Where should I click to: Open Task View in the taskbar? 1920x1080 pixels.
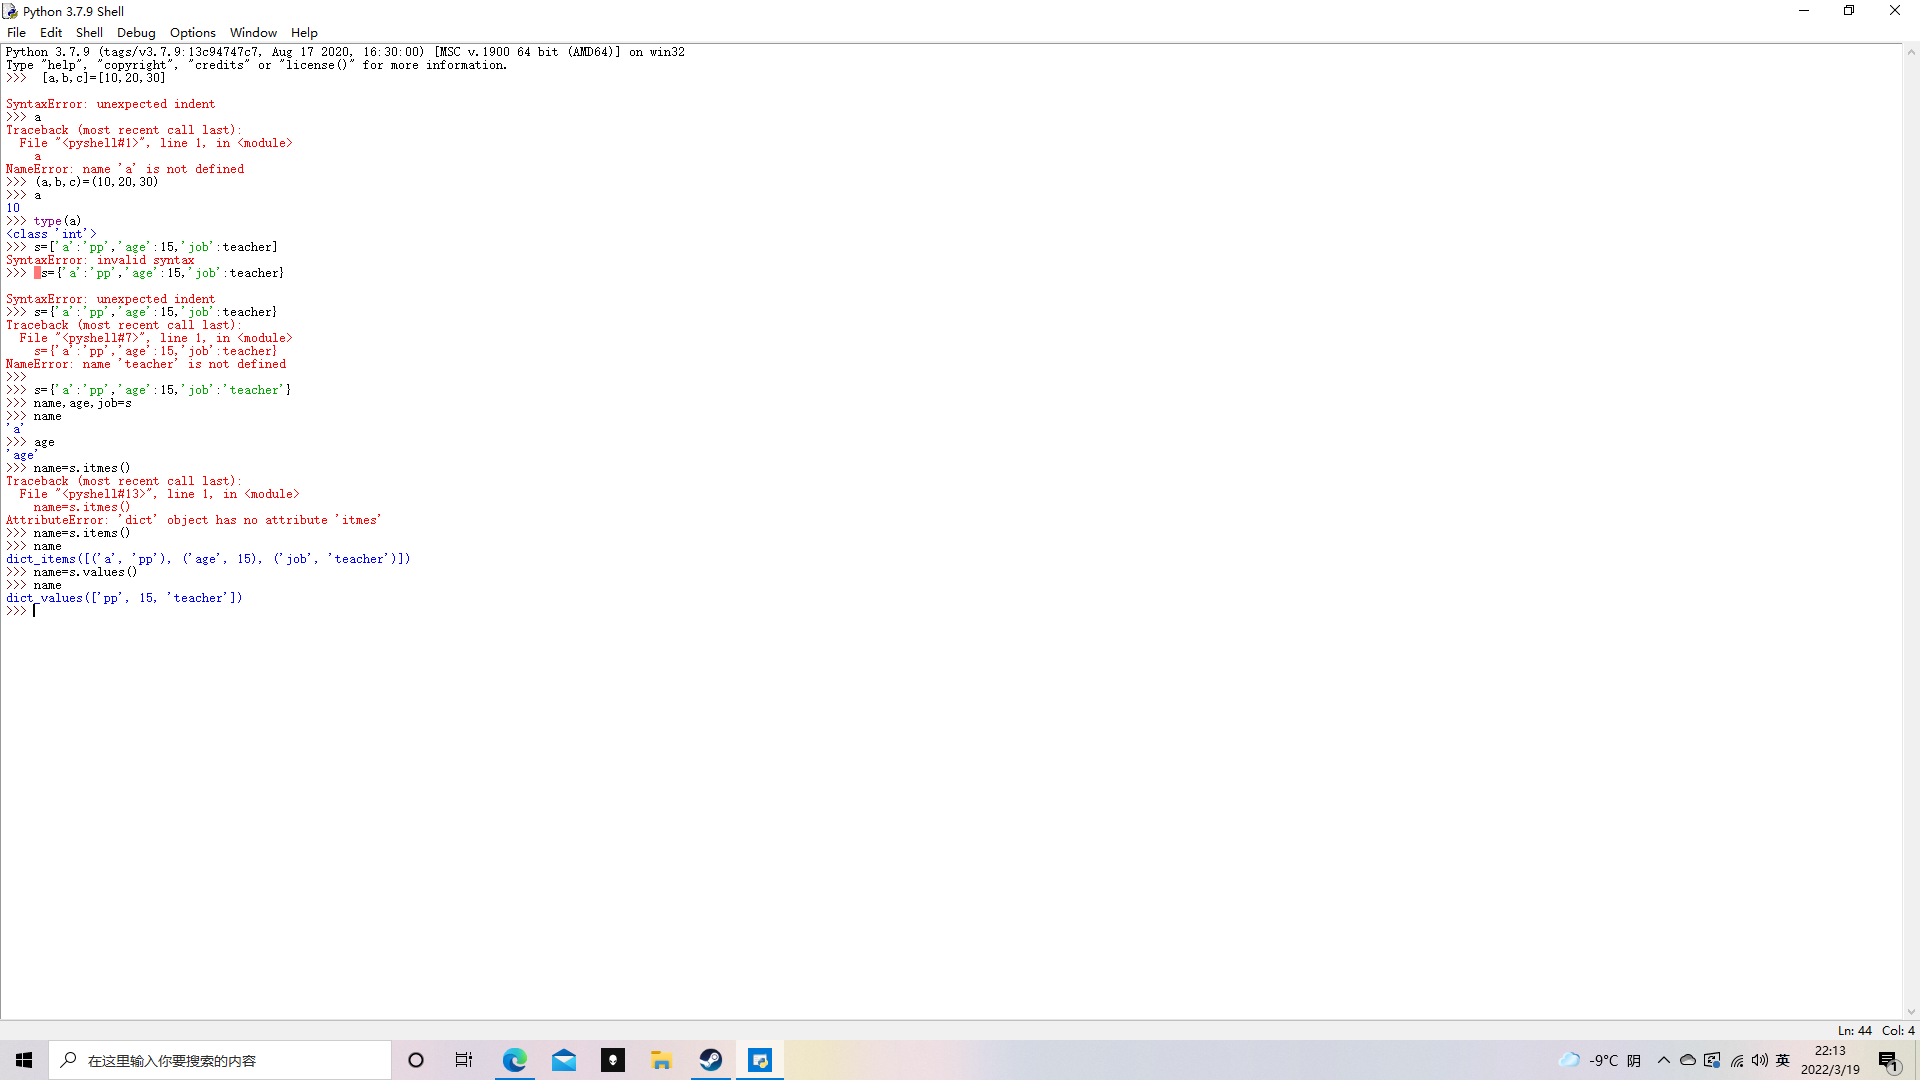tap(464, 1060)
